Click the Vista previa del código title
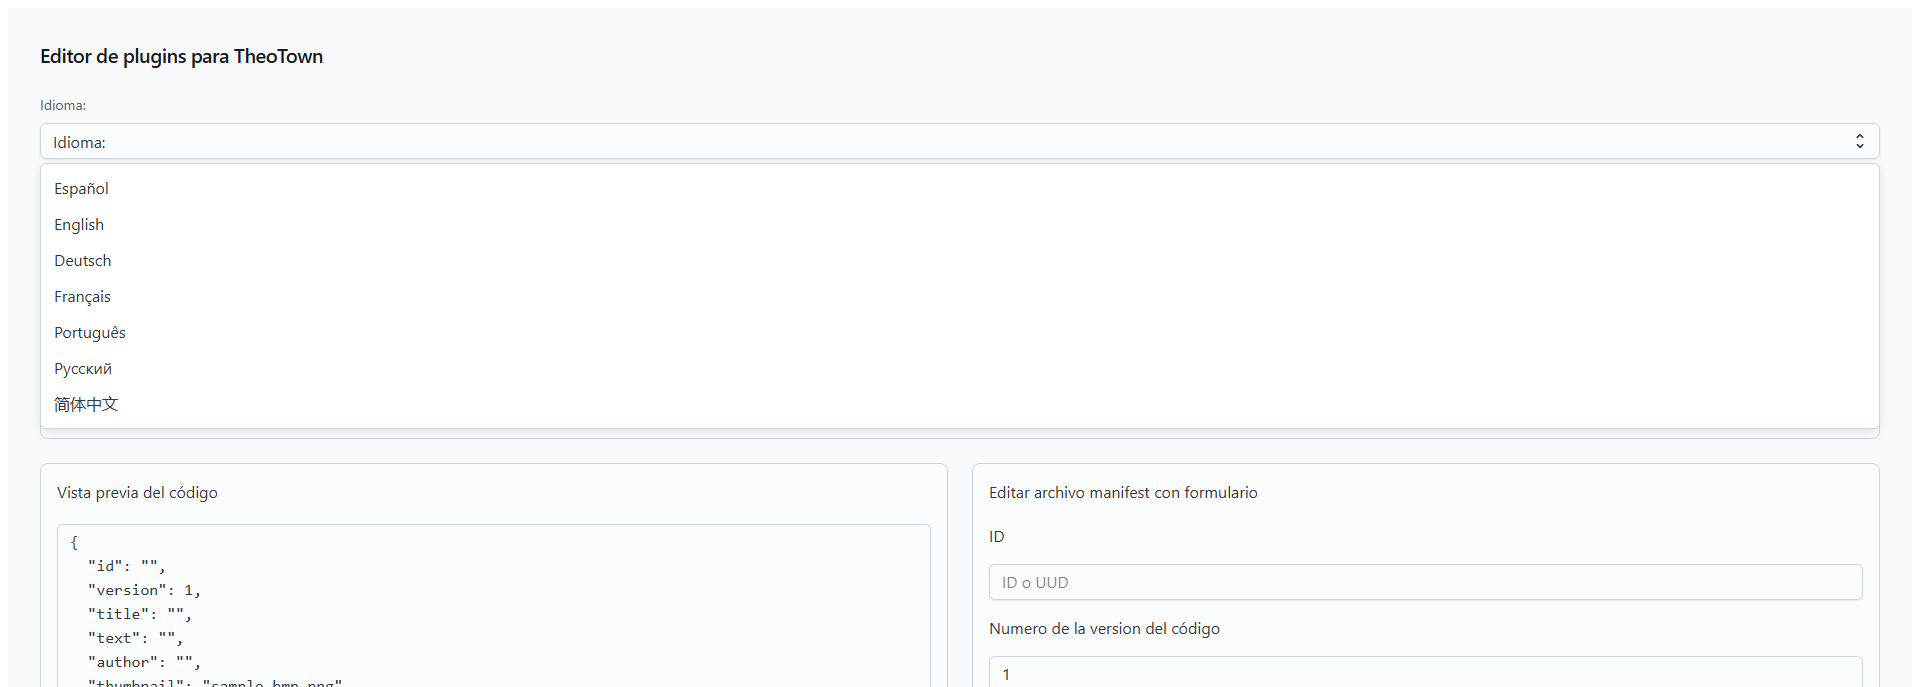 (x=137, y=492)
